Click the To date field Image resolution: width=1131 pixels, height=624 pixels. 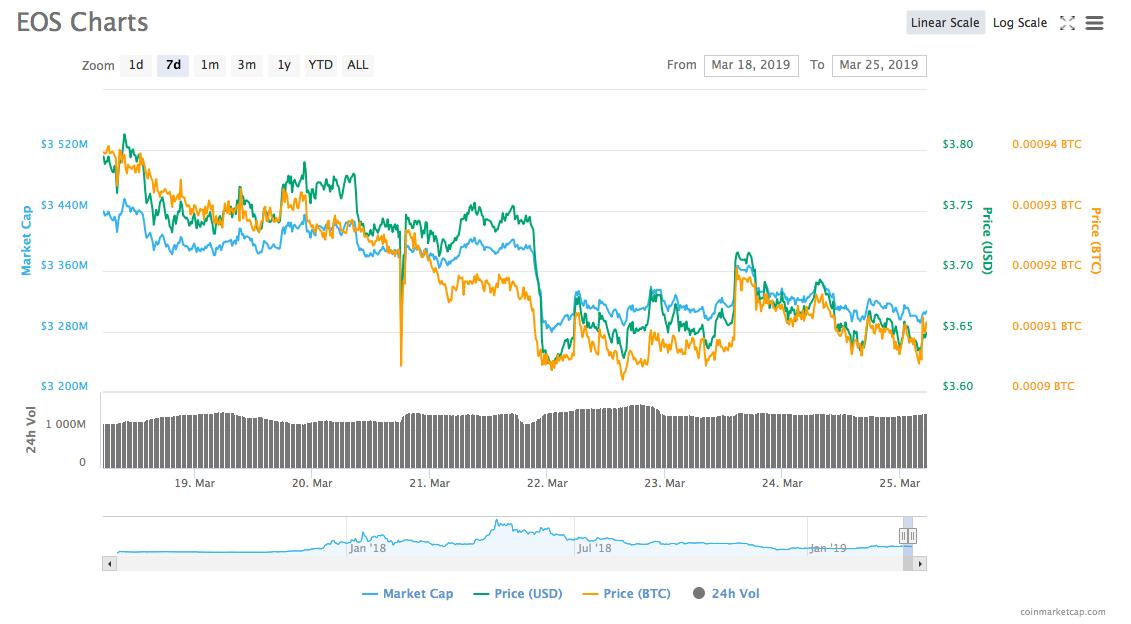tap(879, 65)
